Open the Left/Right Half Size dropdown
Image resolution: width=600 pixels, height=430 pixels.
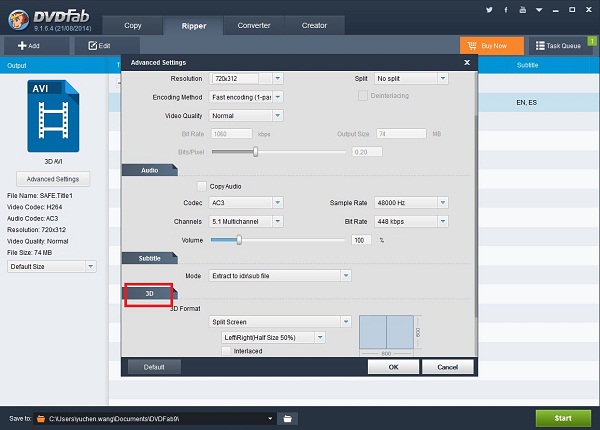click(x=320, y=337)
